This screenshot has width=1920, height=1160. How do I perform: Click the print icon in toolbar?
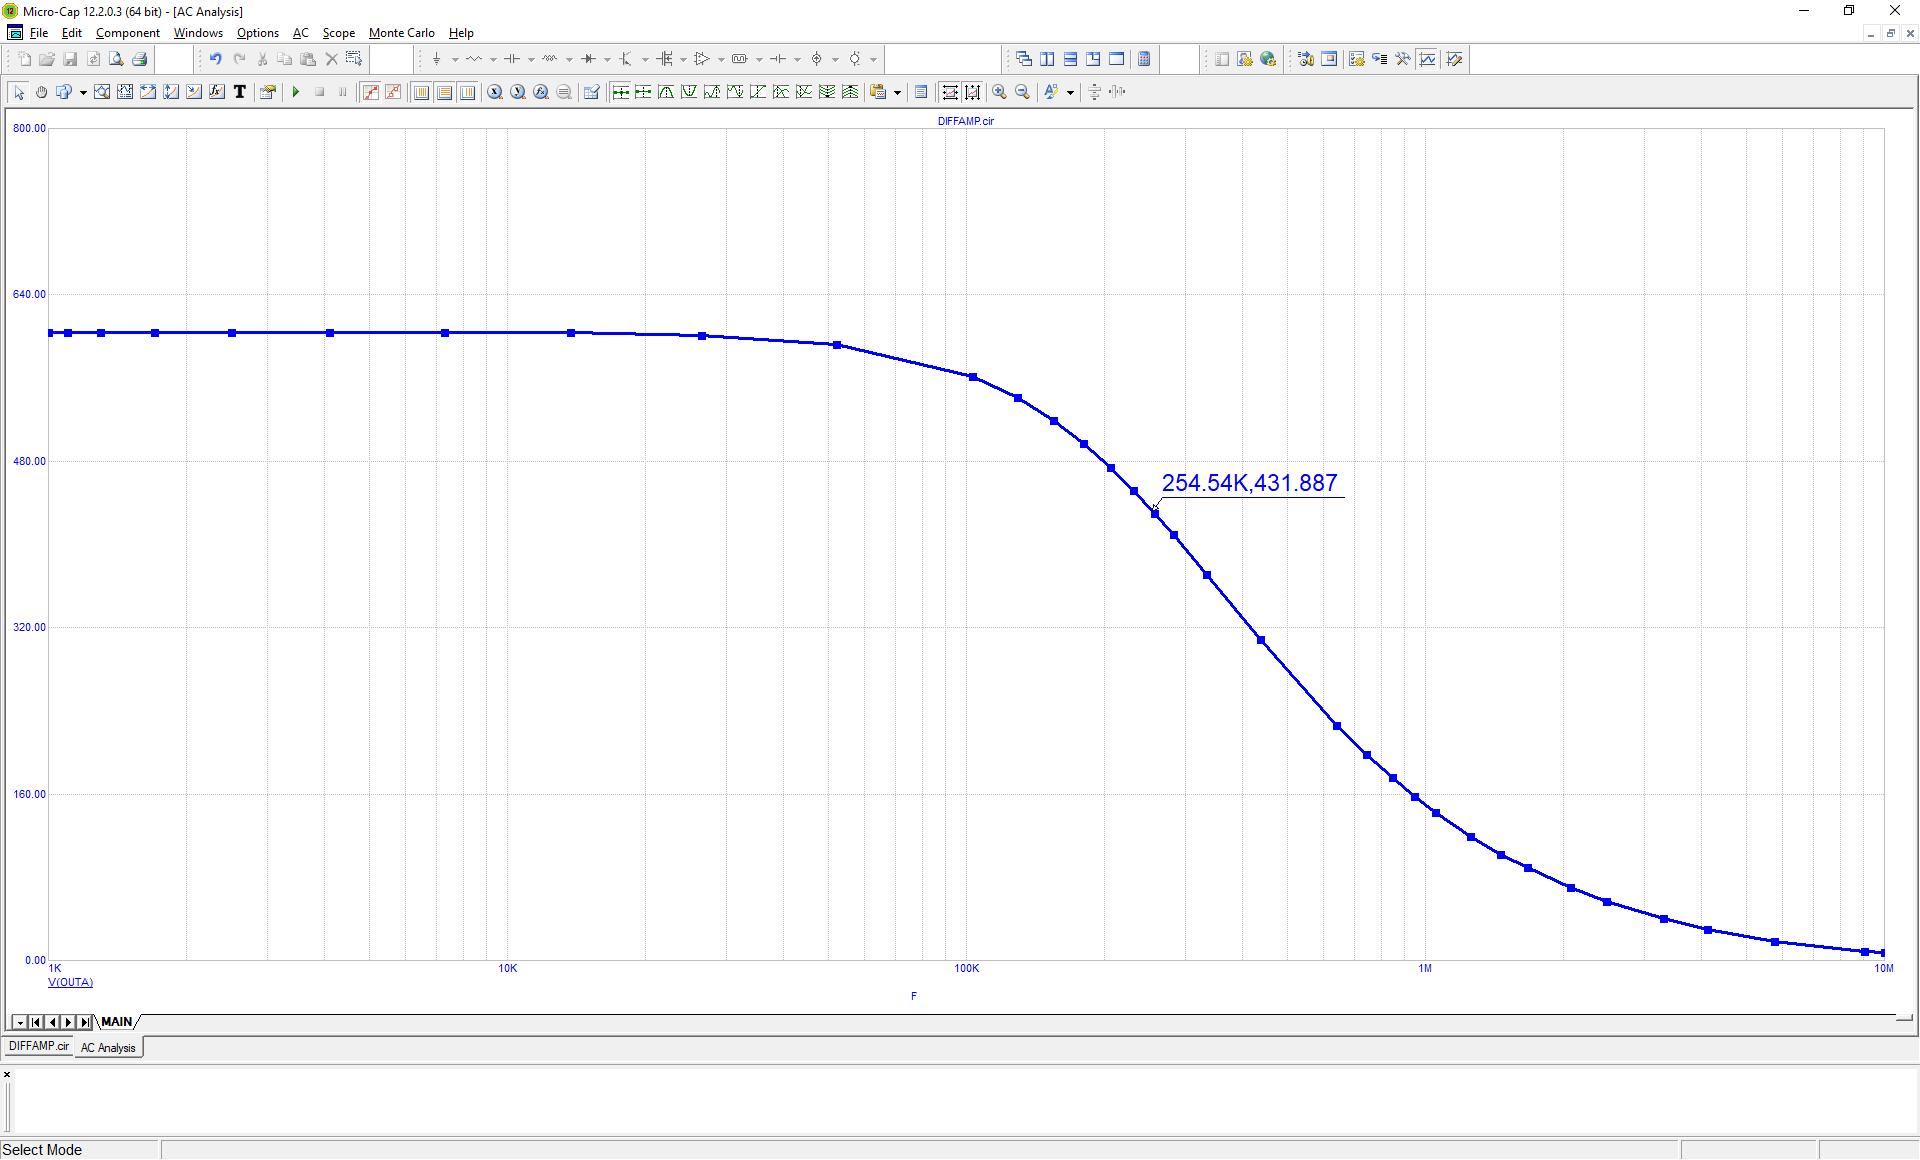tap(140, 59)
